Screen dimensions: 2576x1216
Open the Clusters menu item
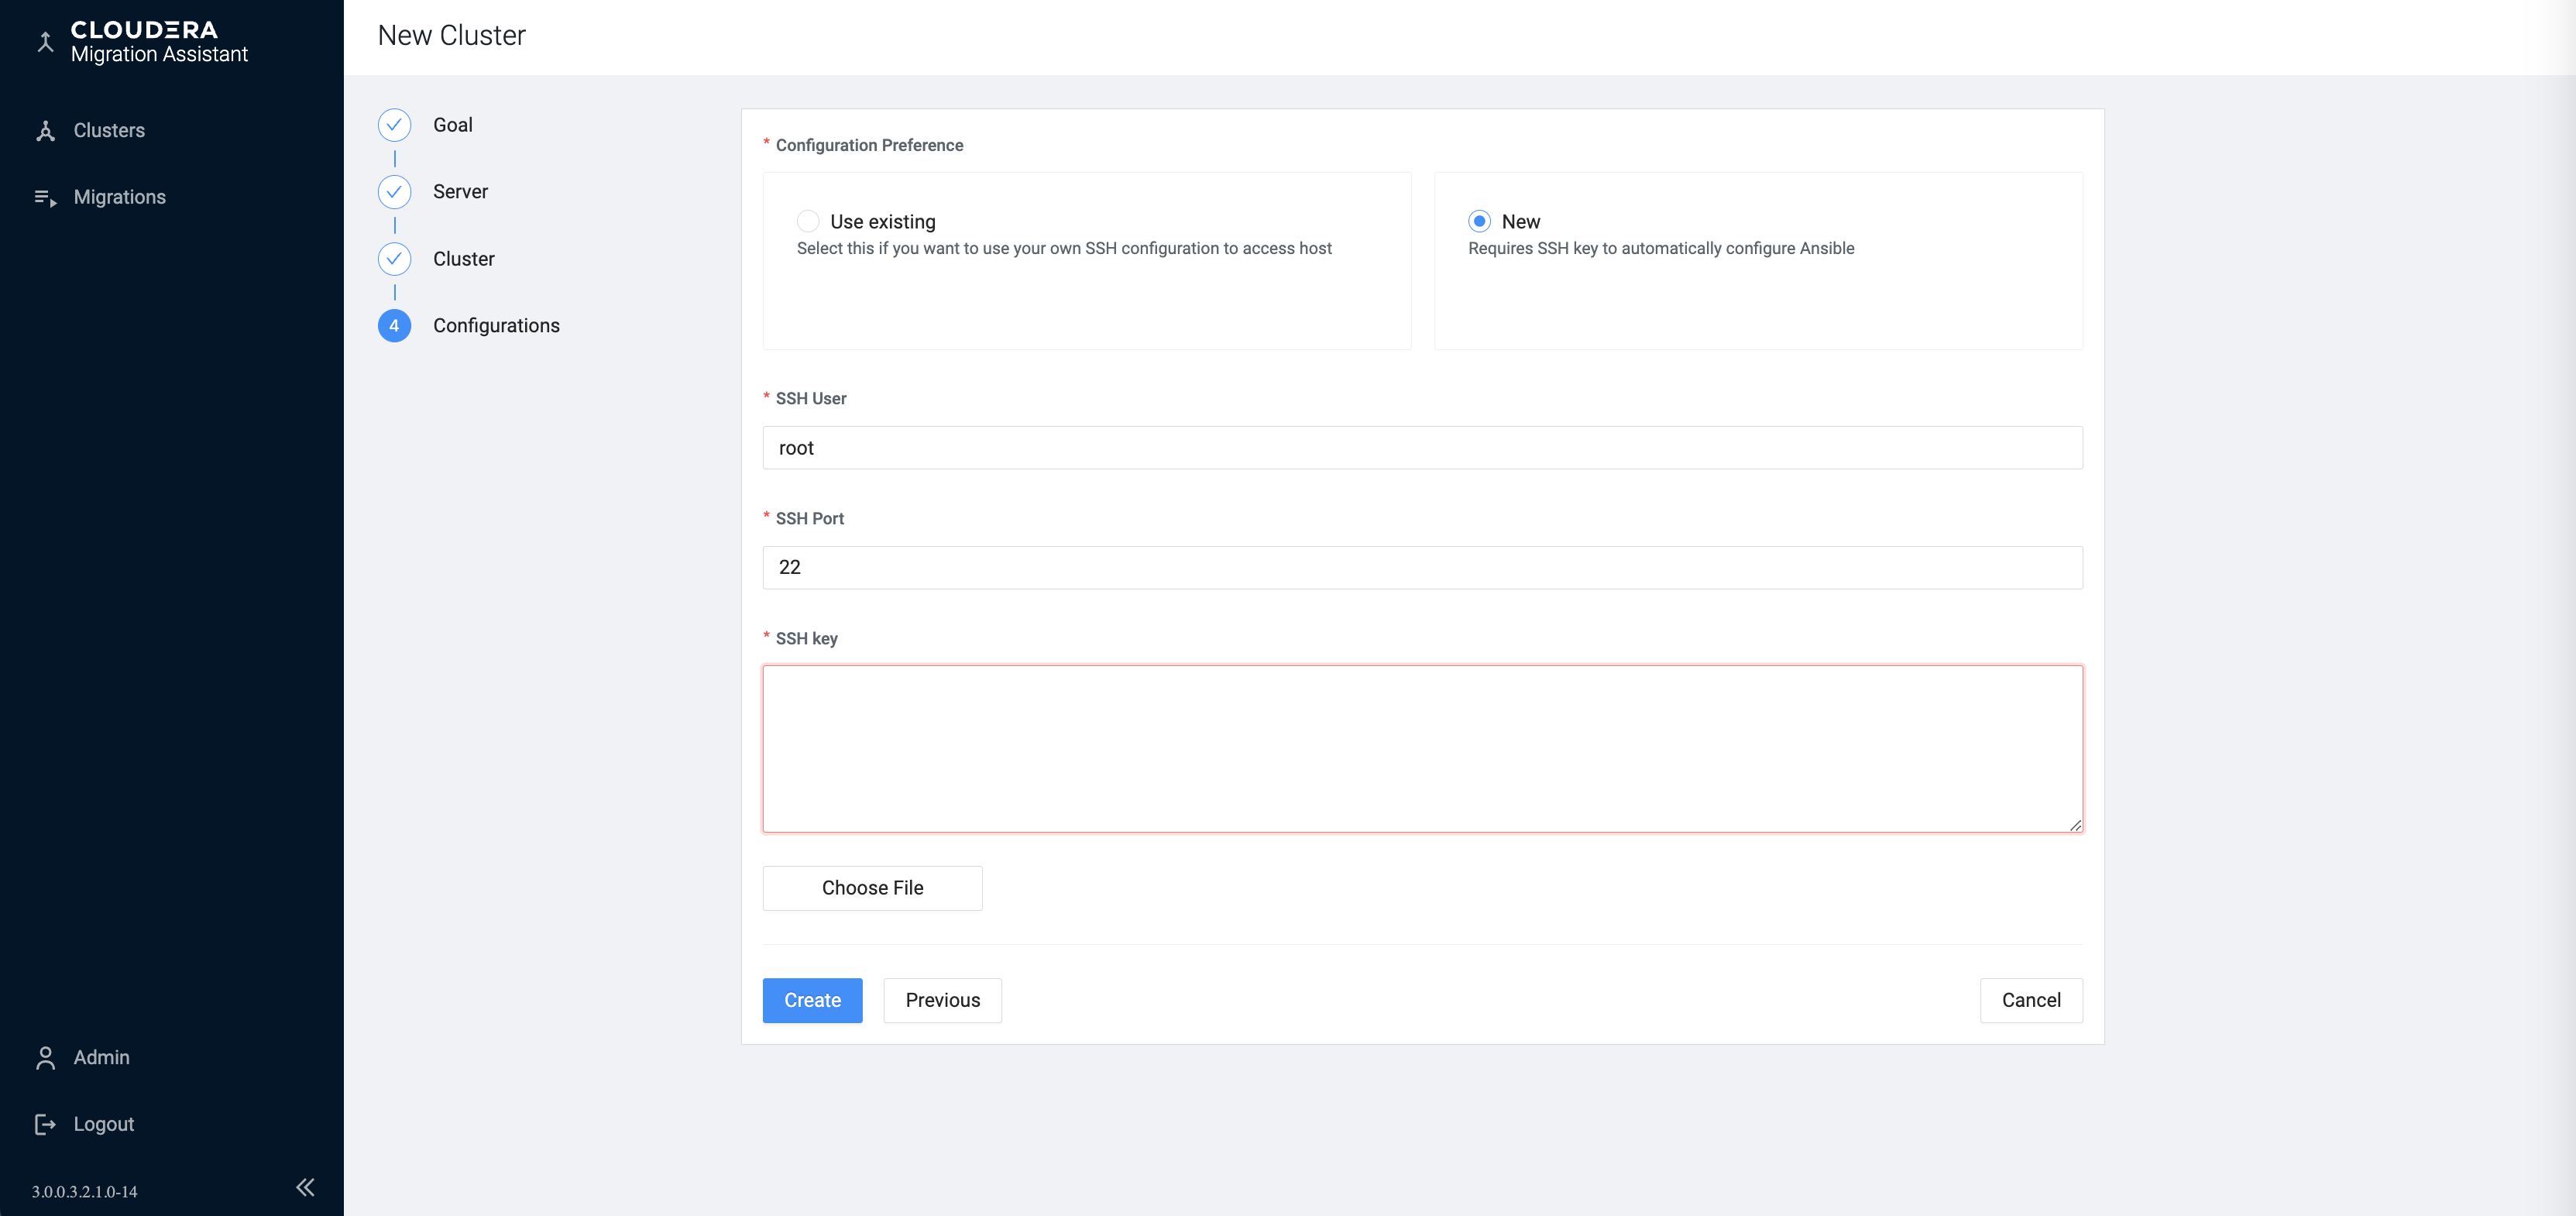pos(109,131)
